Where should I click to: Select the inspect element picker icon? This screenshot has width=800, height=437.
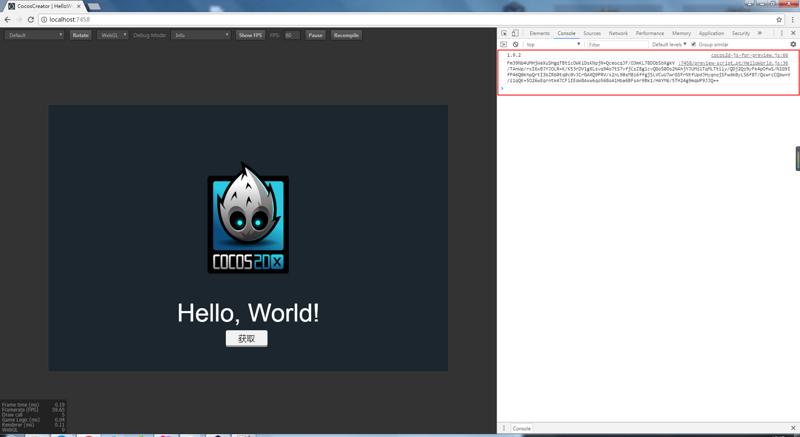tap(504, 33)
